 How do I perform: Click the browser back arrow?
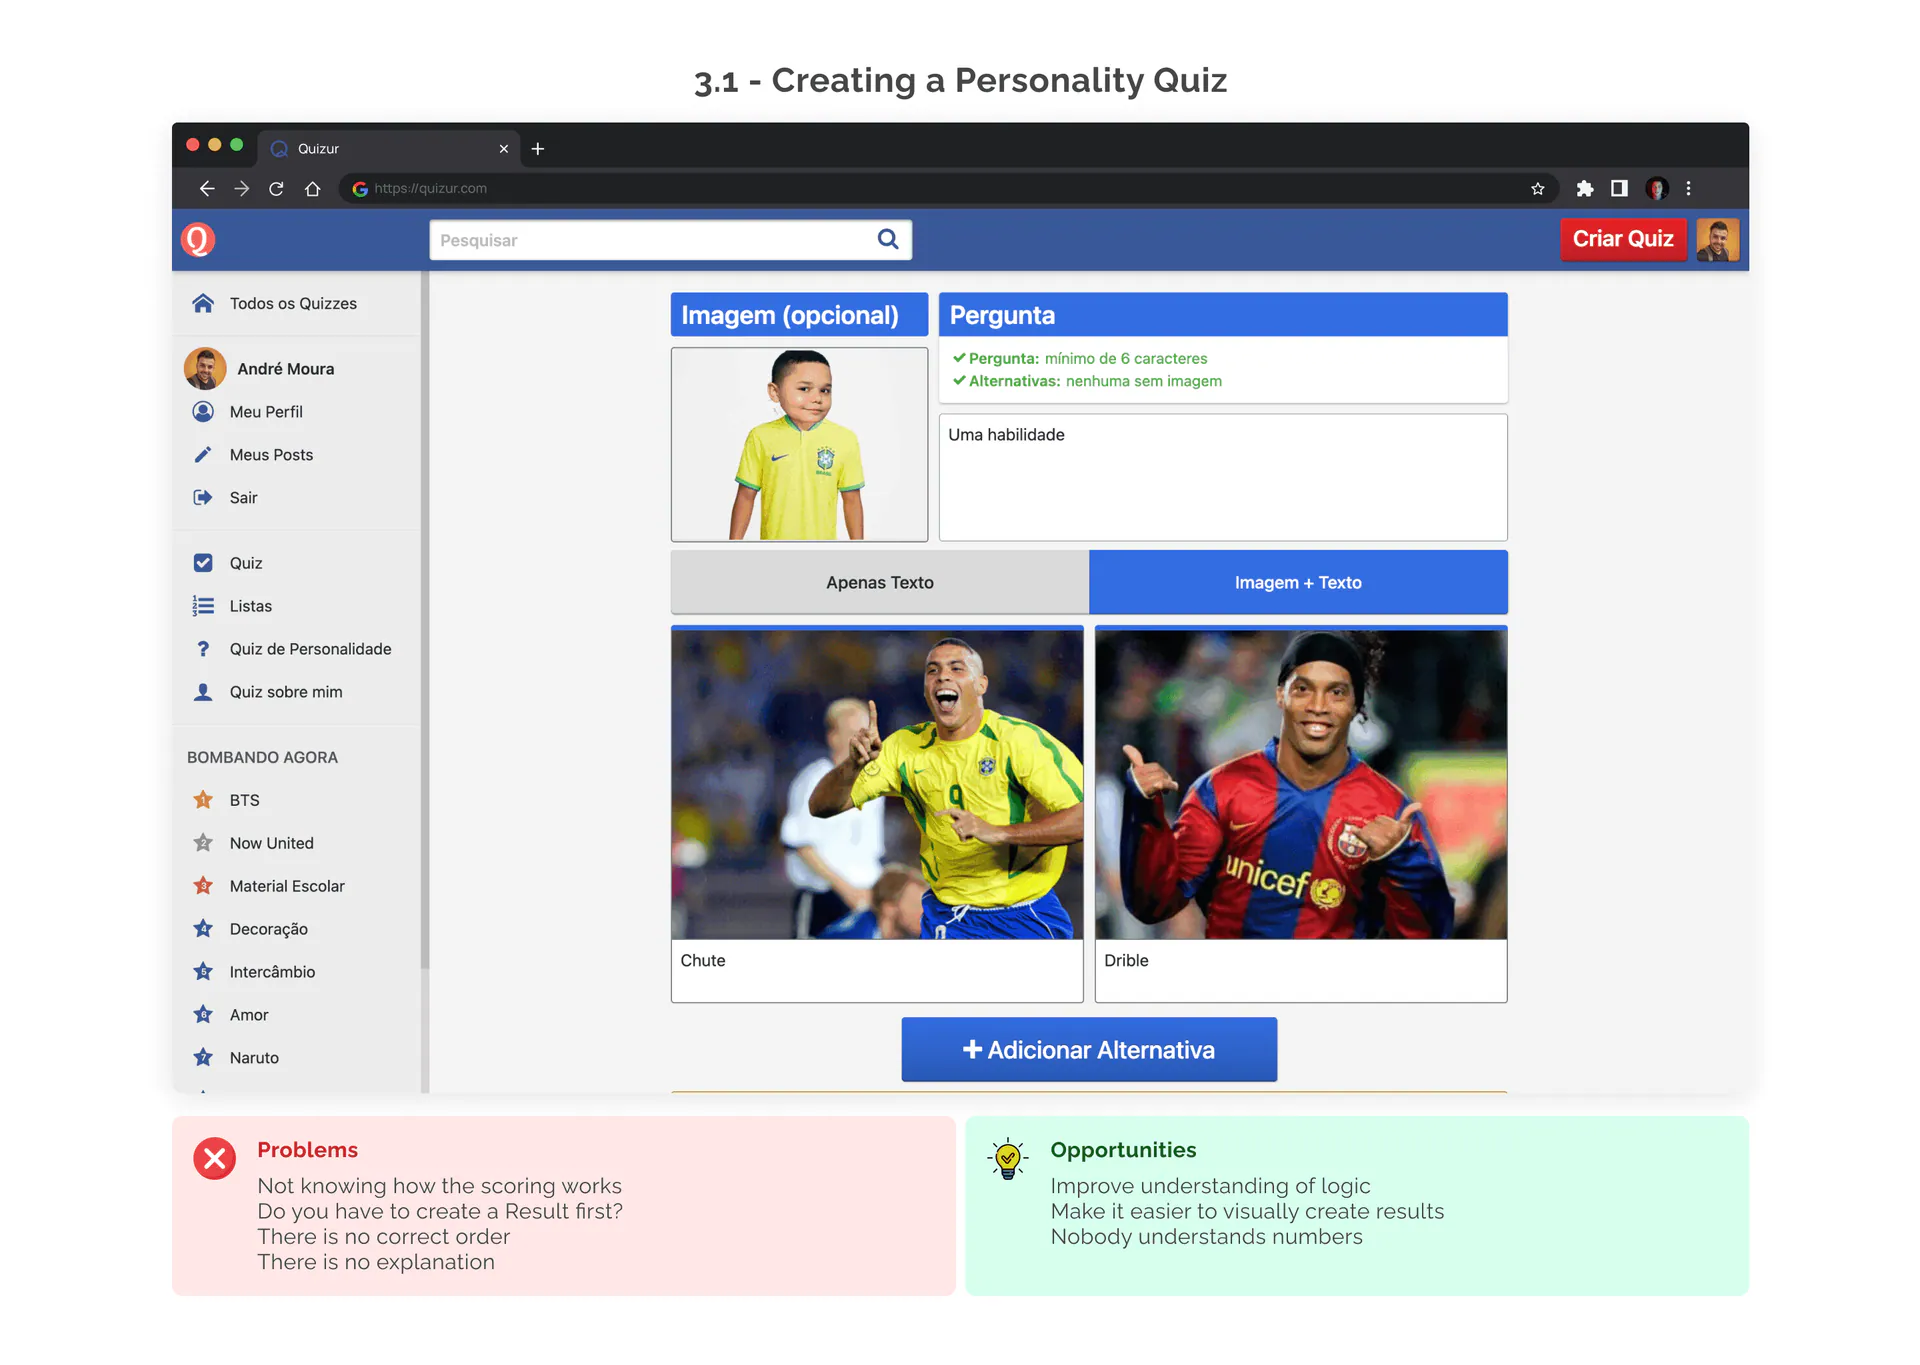pyautogui.click(x=207, y=188)
